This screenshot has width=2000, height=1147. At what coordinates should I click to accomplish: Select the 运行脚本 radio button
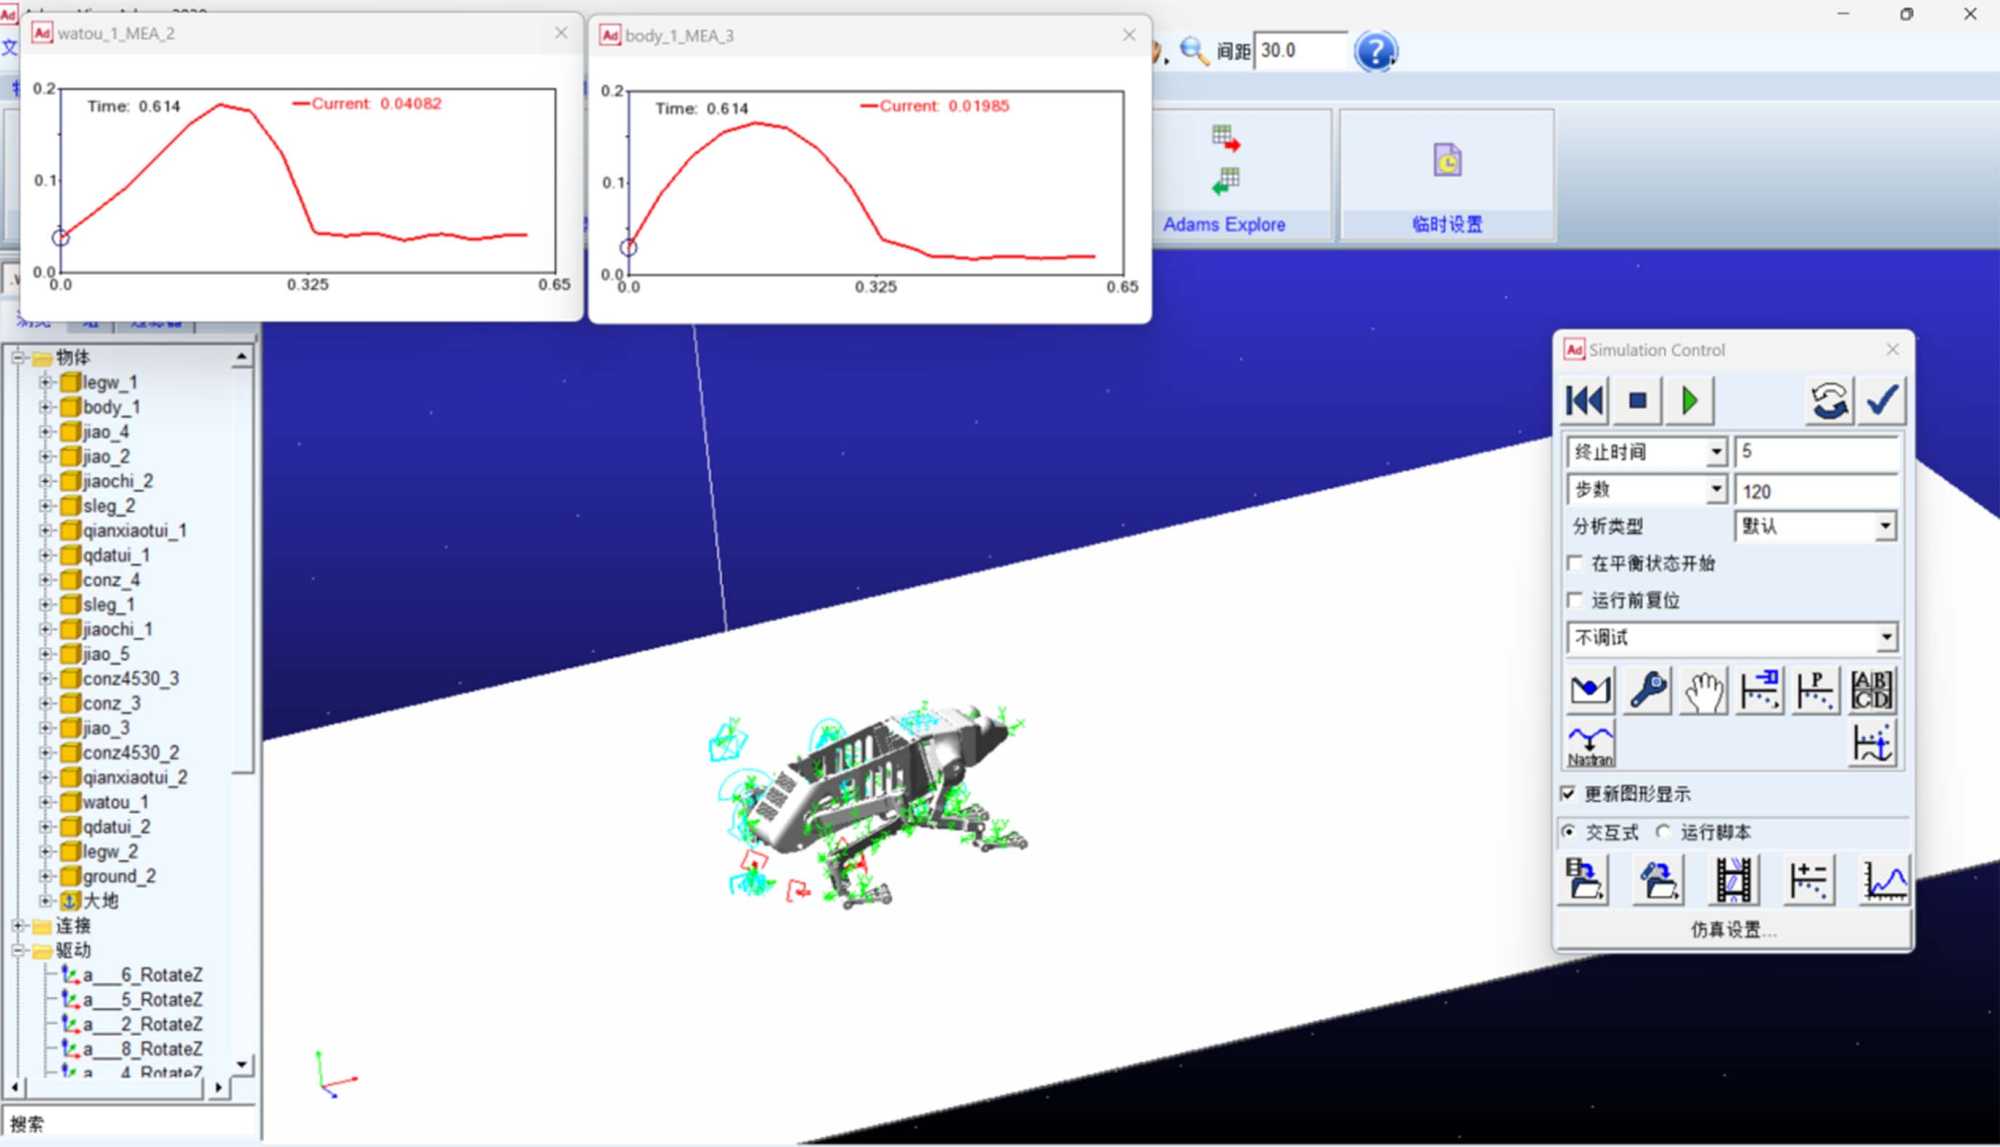[x=1663, y=831]
